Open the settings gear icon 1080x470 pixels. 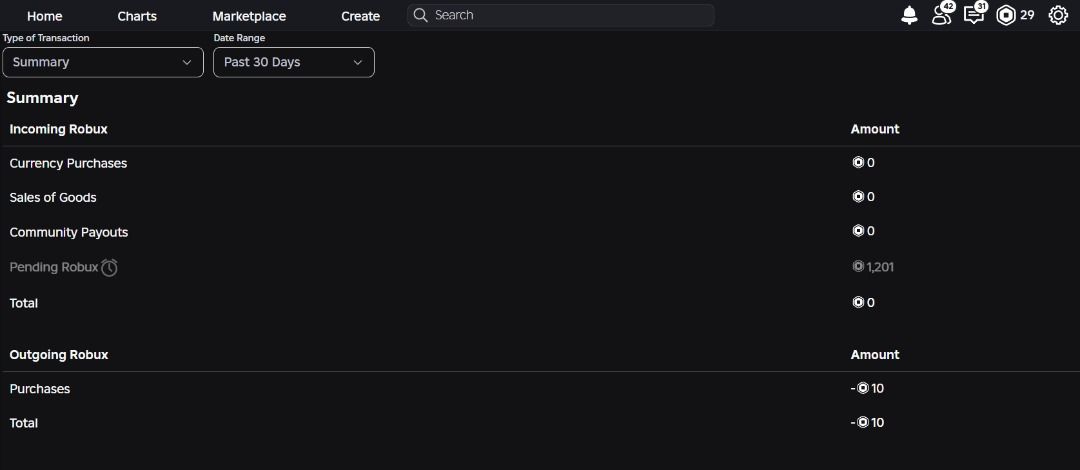tap(1058, 15)
